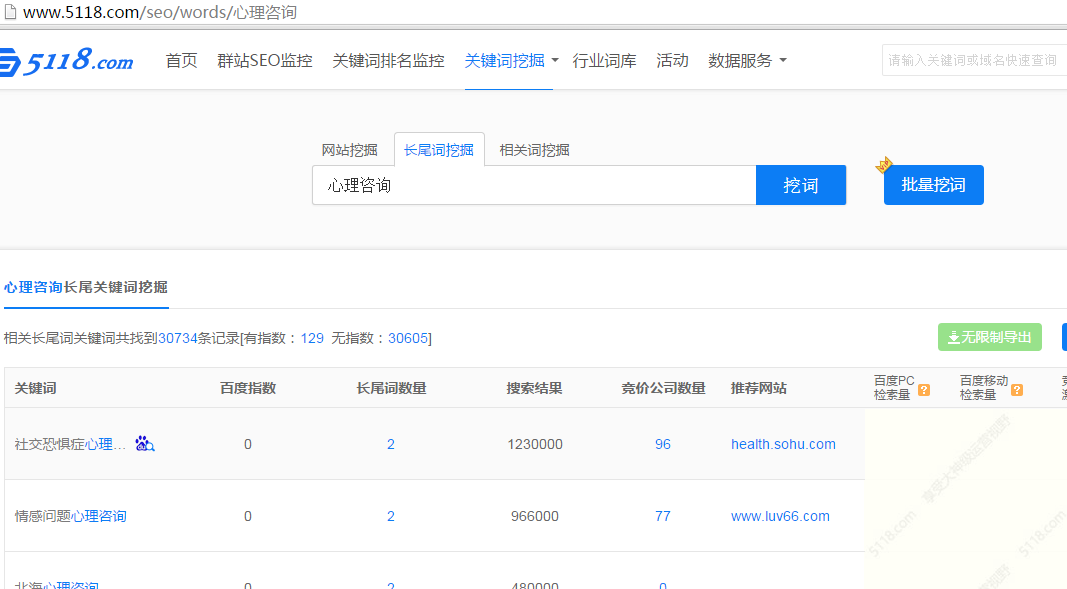1067x589 pixels.
Task: Click the 批量挖词 button
Action: [x=933, y=185]
